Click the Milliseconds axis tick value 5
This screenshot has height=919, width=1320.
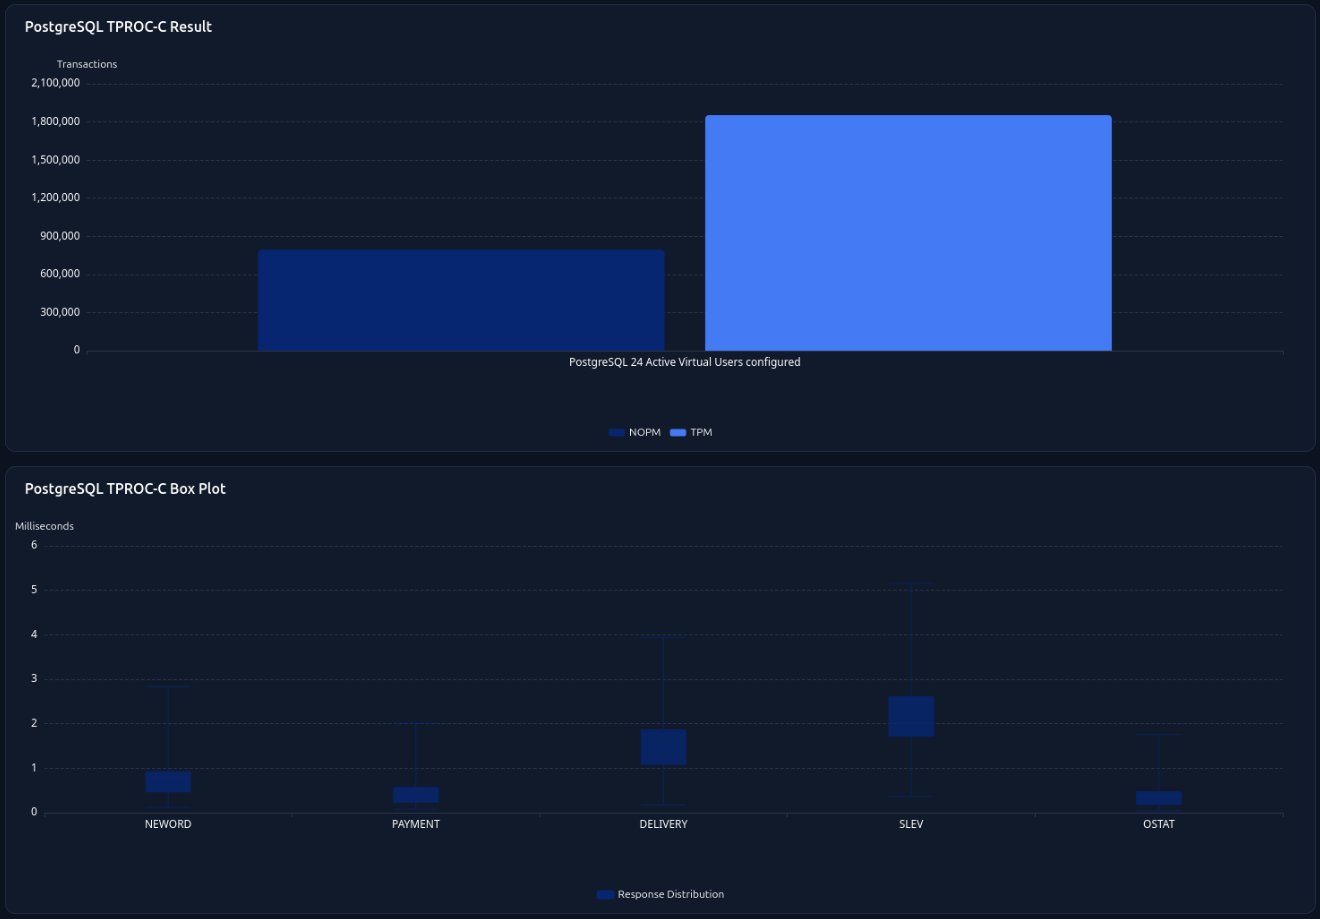tap(34, 590)
